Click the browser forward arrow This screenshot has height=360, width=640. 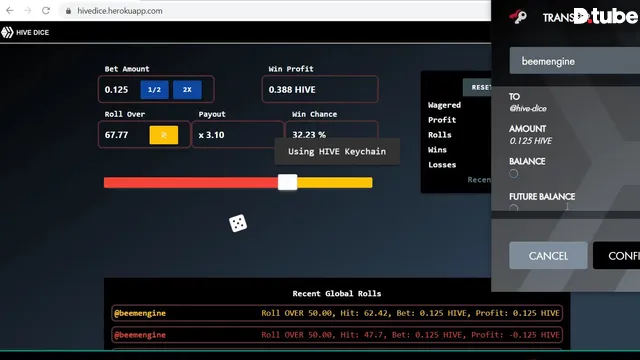(x=28, y=11)
